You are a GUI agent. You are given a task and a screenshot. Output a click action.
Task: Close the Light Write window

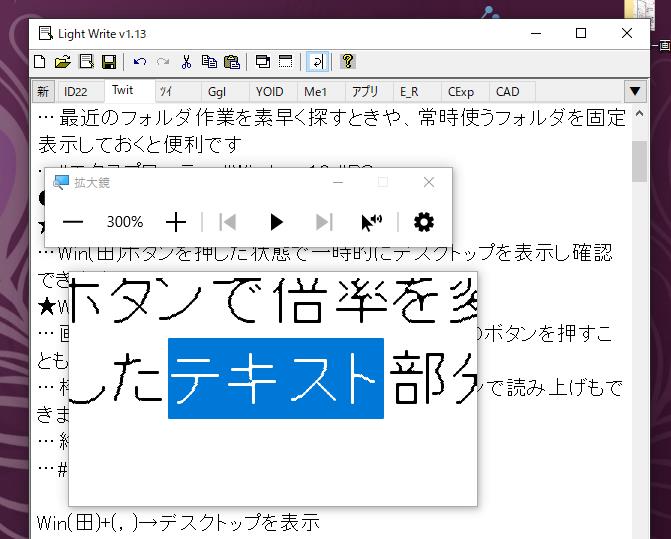click(627, 33)
